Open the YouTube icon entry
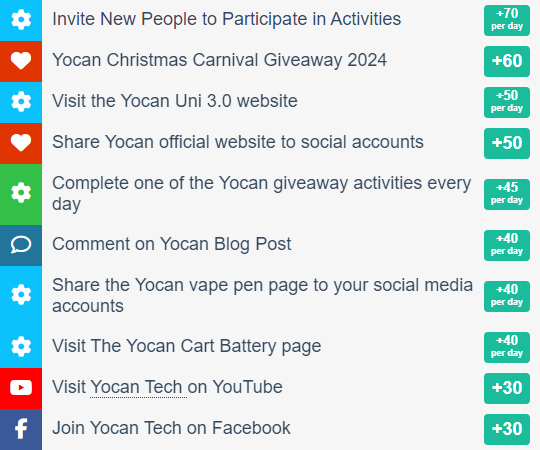The height and width of the screenshot is (450, 540). [21, 388]
